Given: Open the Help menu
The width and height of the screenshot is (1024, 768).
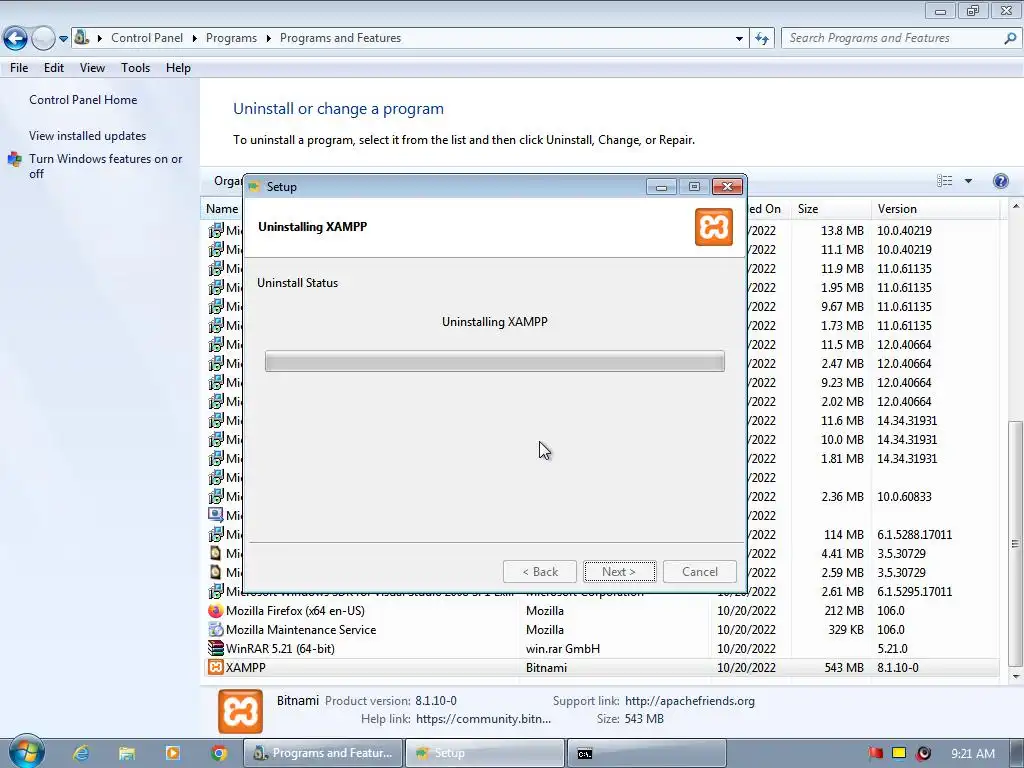Looking at the screenshot, I should pos(178,68).
